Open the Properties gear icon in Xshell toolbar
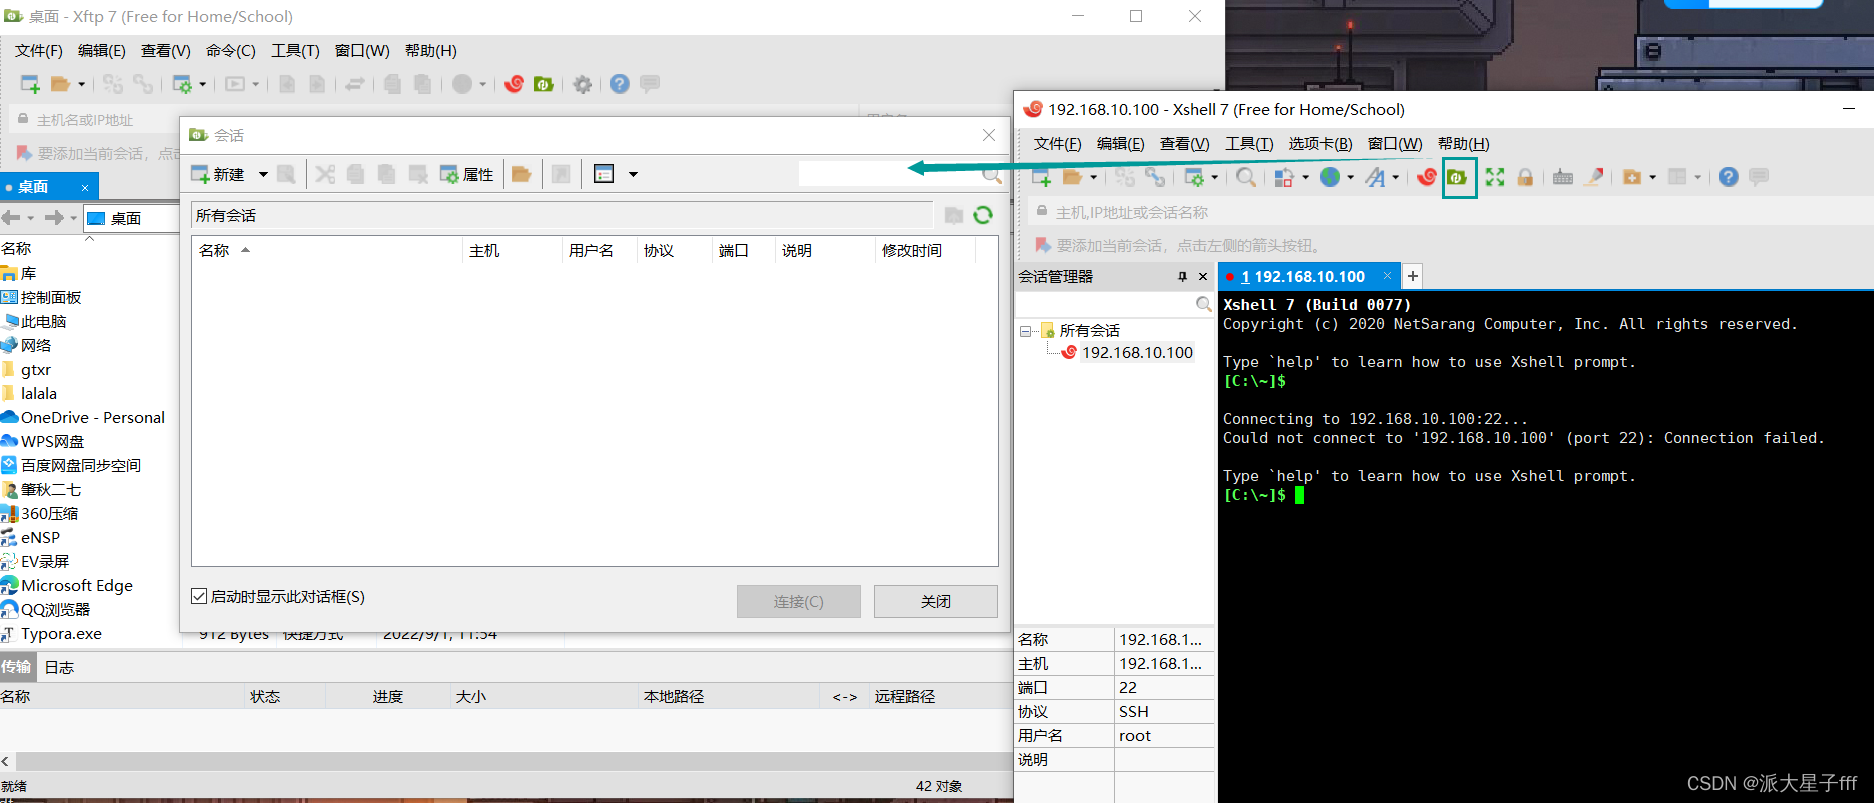Screen dimensions: 1874x803 1193,177
